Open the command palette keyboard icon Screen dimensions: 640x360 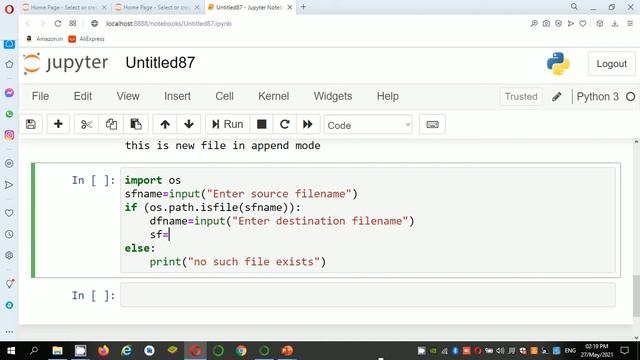(432, 124)
